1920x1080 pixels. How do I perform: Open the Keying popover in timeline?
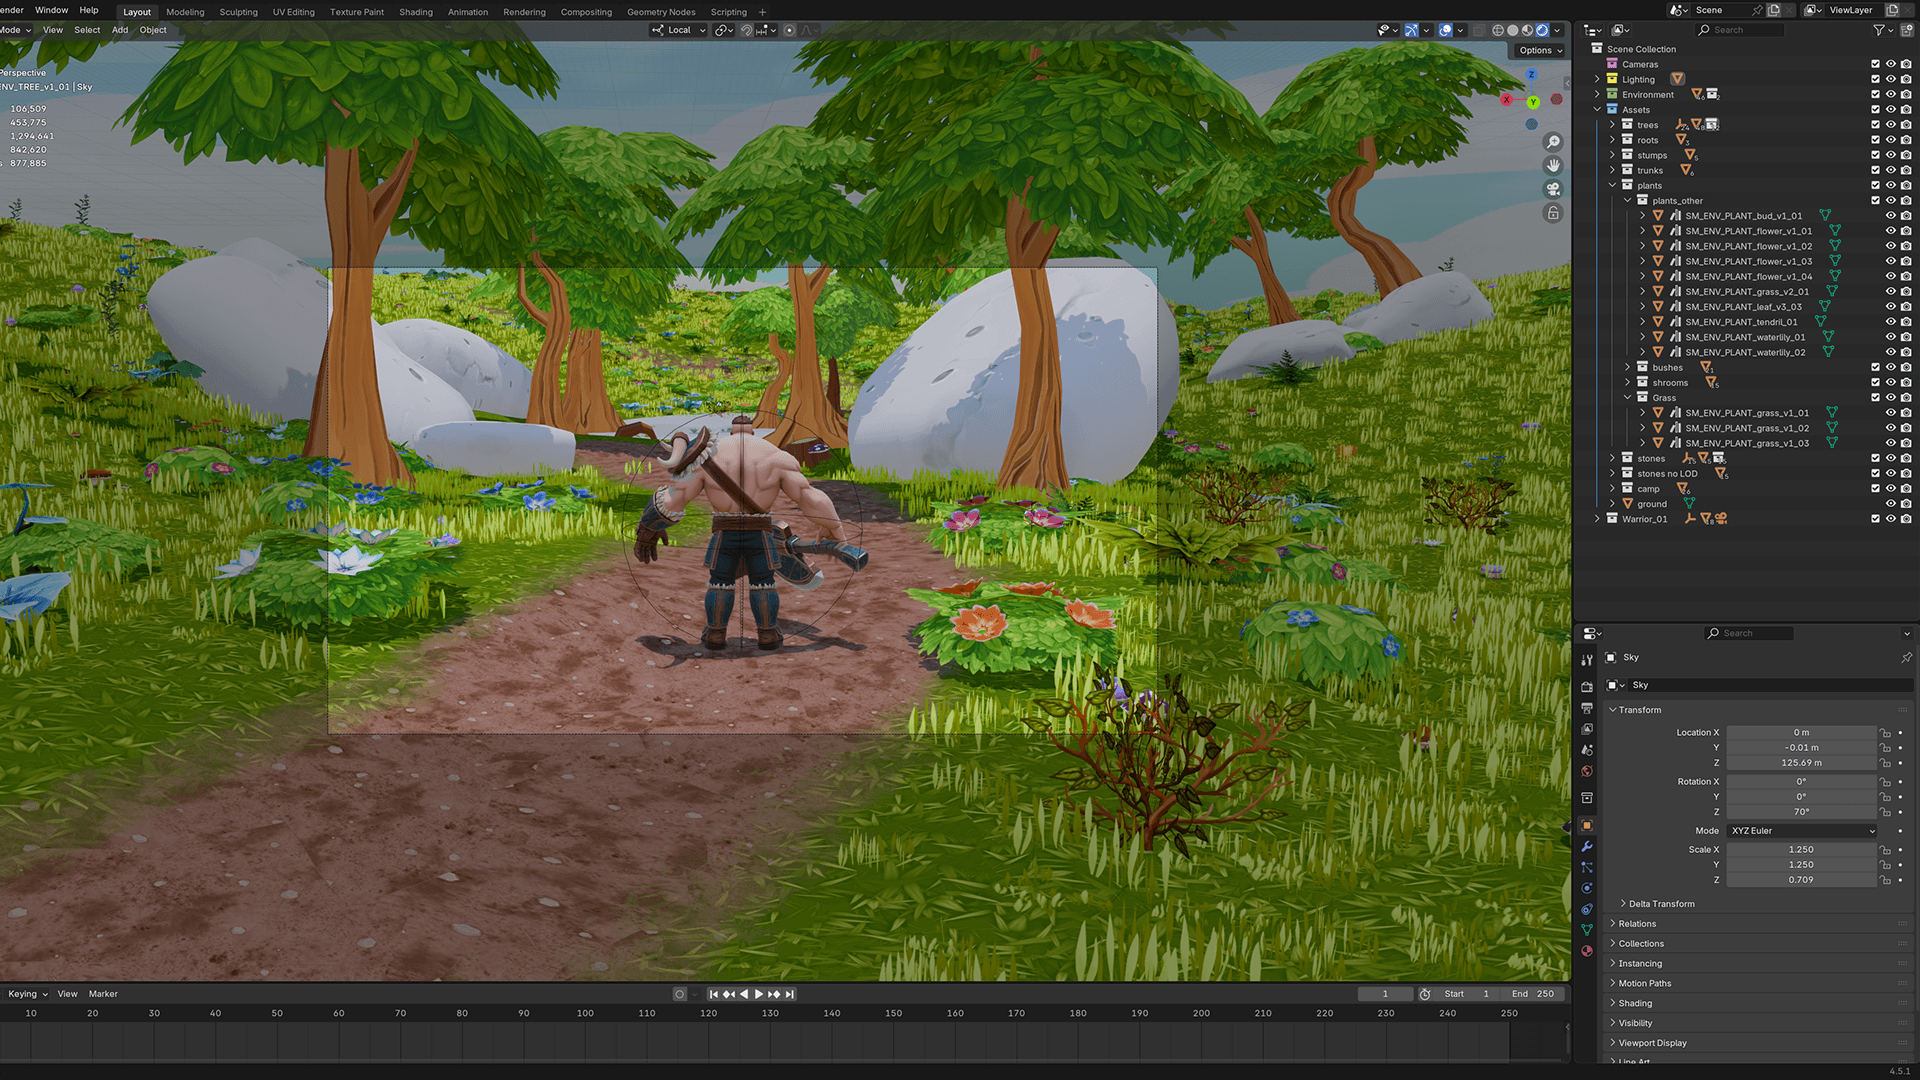click(x=27, y=994)
